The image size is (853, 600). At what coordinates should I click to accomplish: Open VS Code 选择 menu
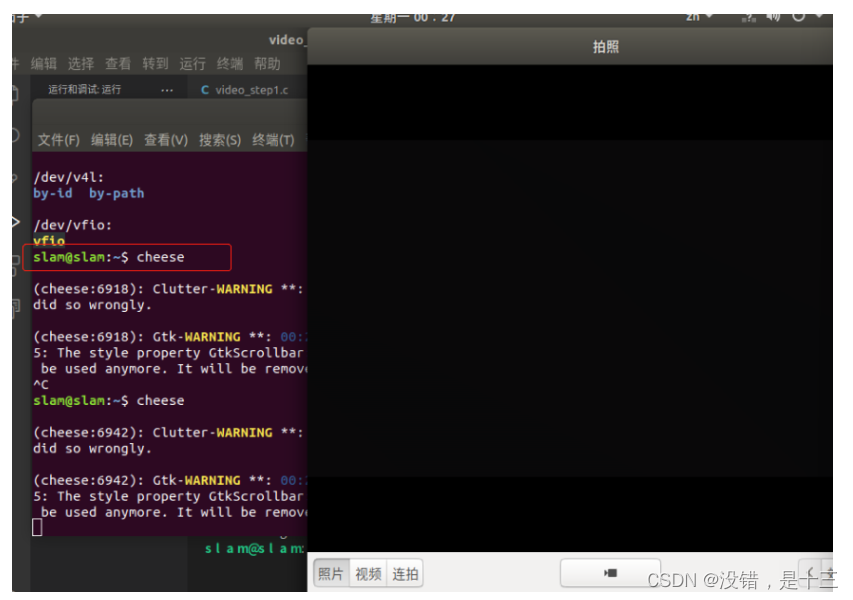(x=81, y=64)
